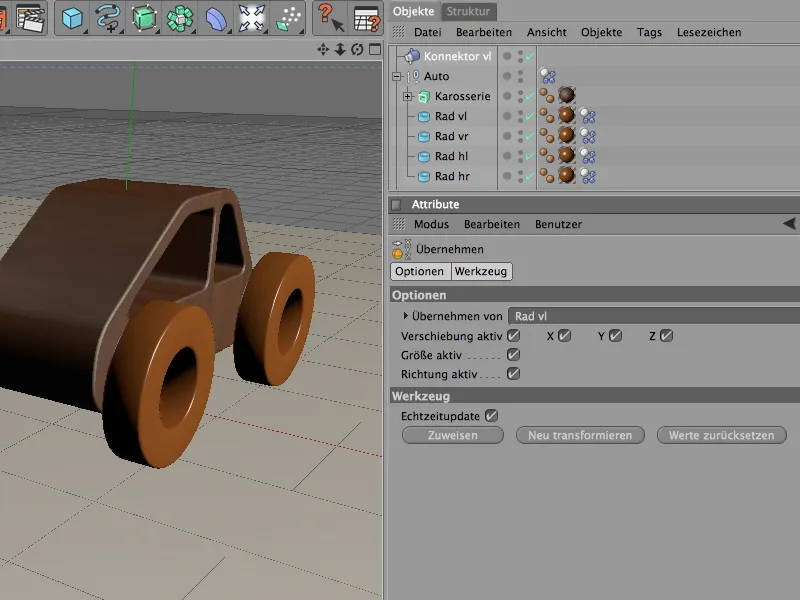Toggle the Echtzeitupdate checkbox
Viewport: 800px width, 600px height.
[x=491, y=415]
